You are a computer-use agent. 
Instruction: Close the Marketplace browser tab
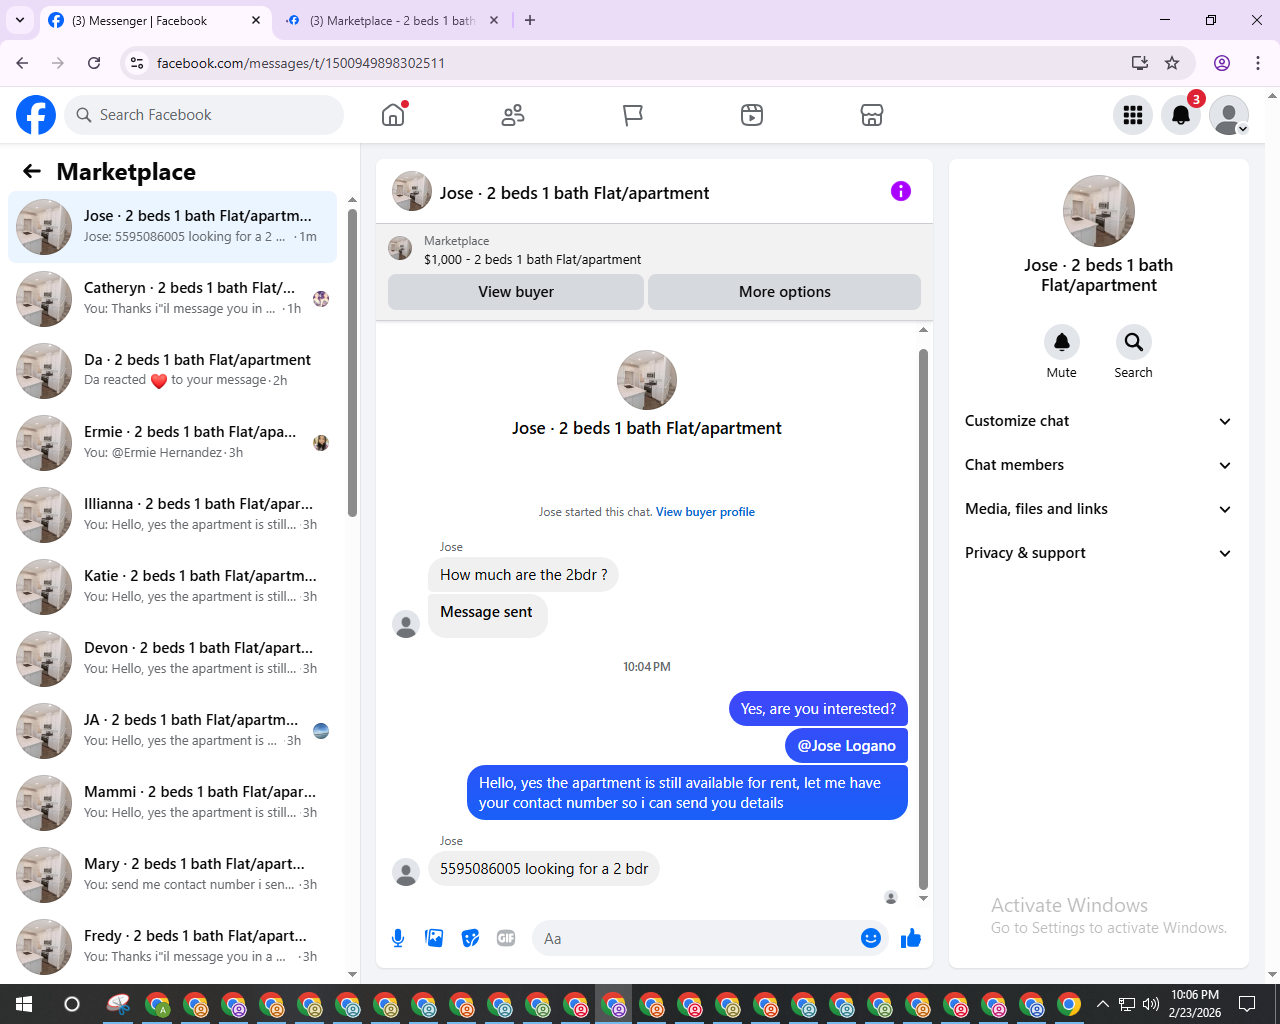[494, 20]
